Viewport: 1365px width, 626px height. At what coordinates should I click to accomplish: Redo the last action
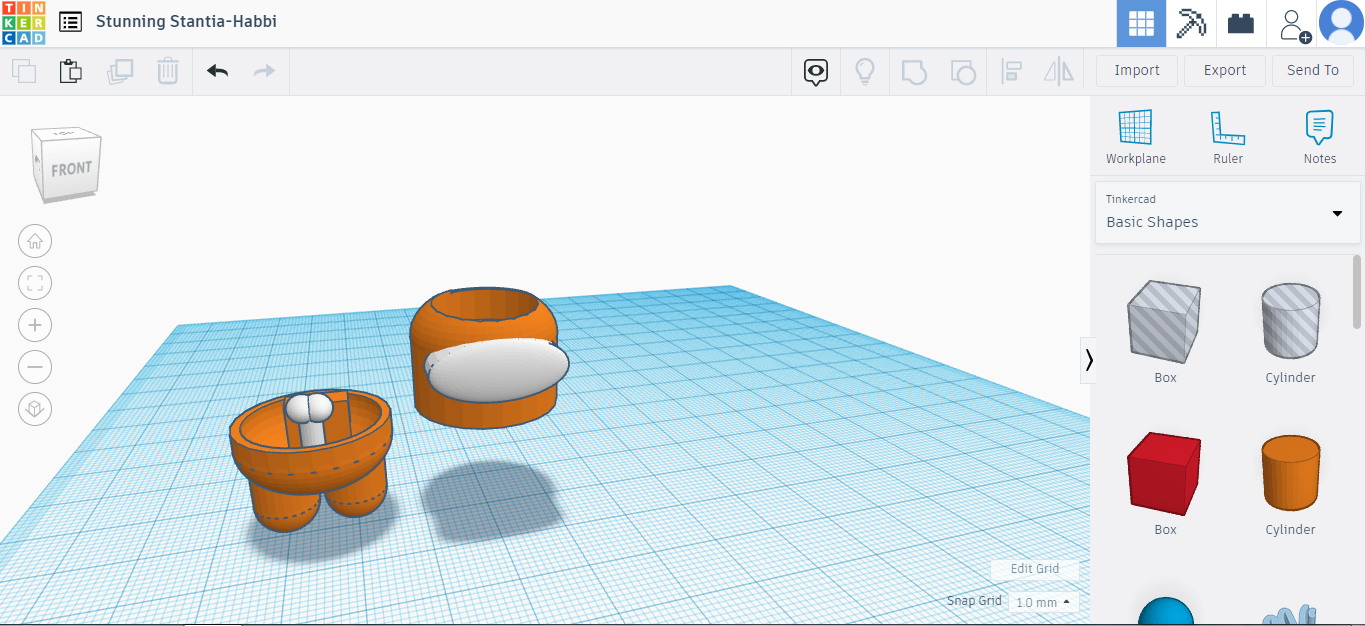pos(264,71)
